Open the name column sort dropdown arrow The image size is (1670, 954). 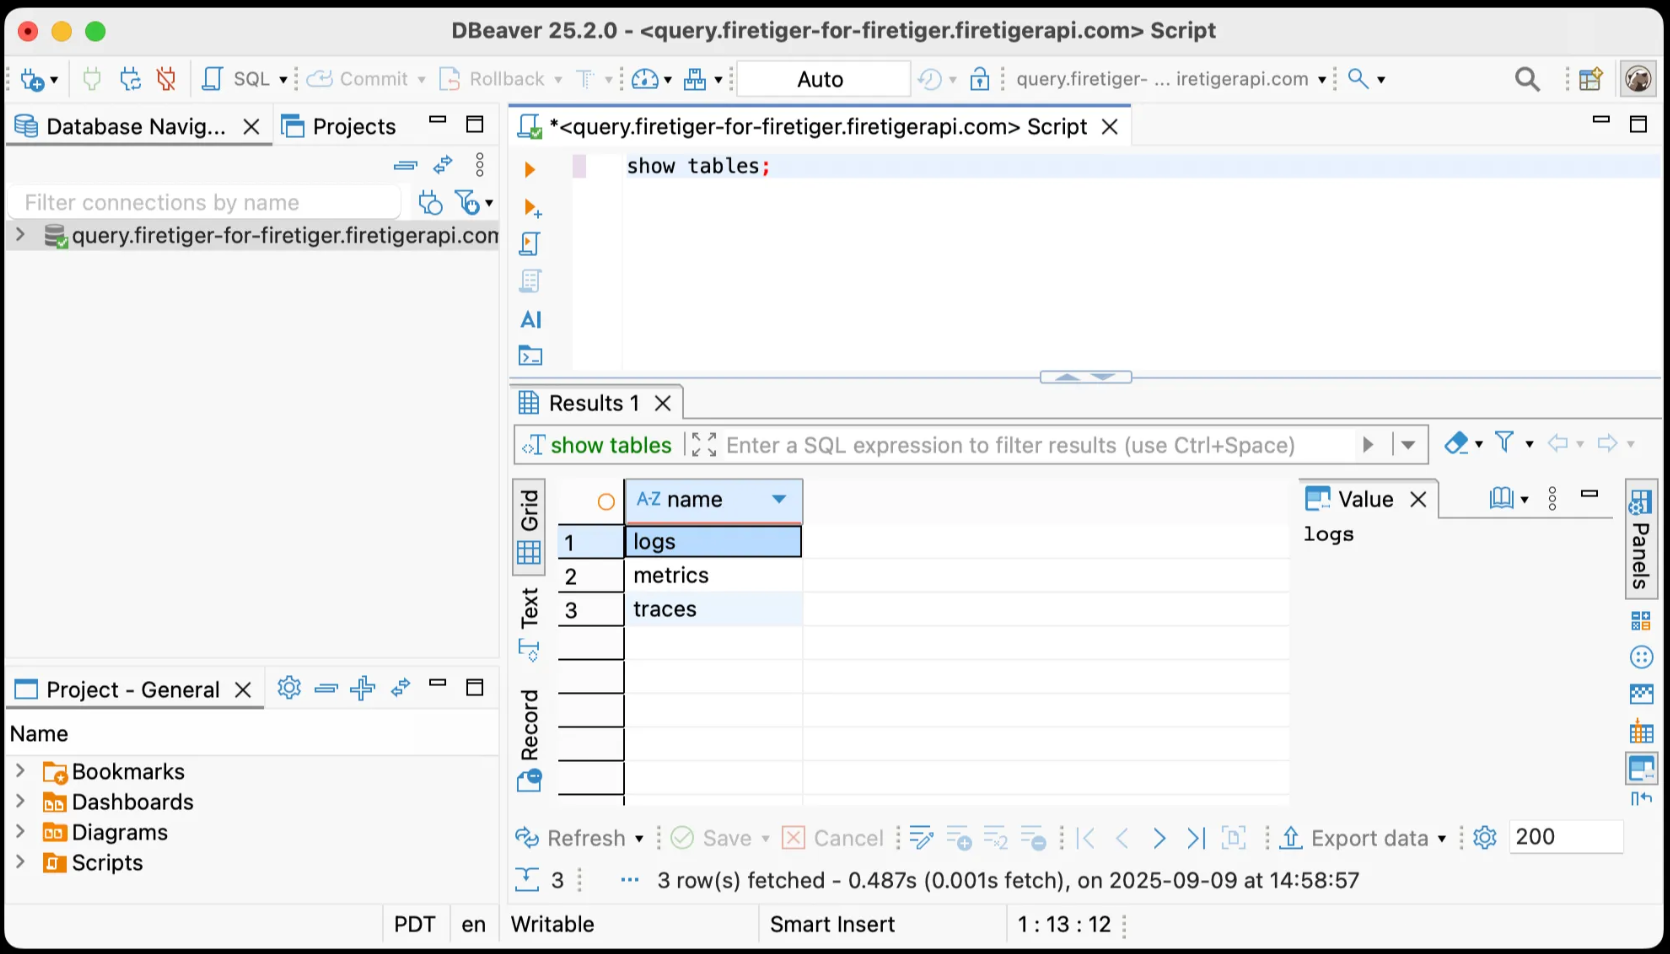(779, 499)
